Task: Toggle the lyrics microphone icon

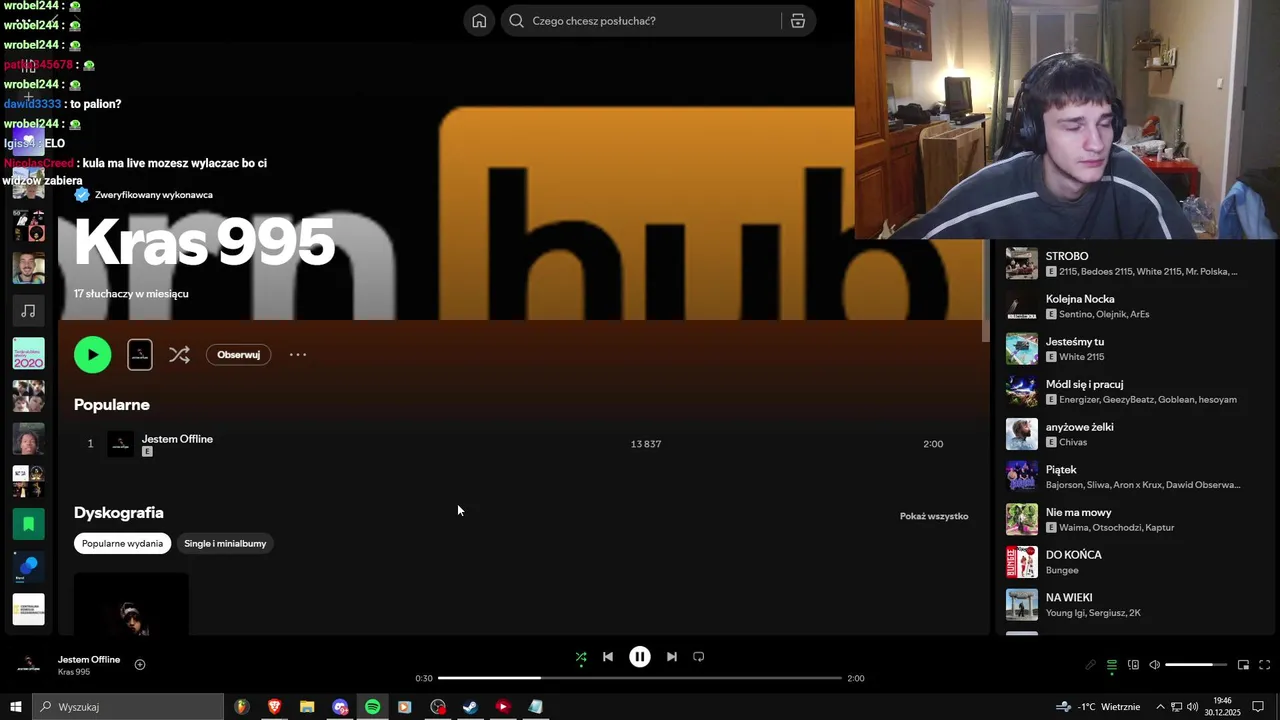Action: [1090, 665]
